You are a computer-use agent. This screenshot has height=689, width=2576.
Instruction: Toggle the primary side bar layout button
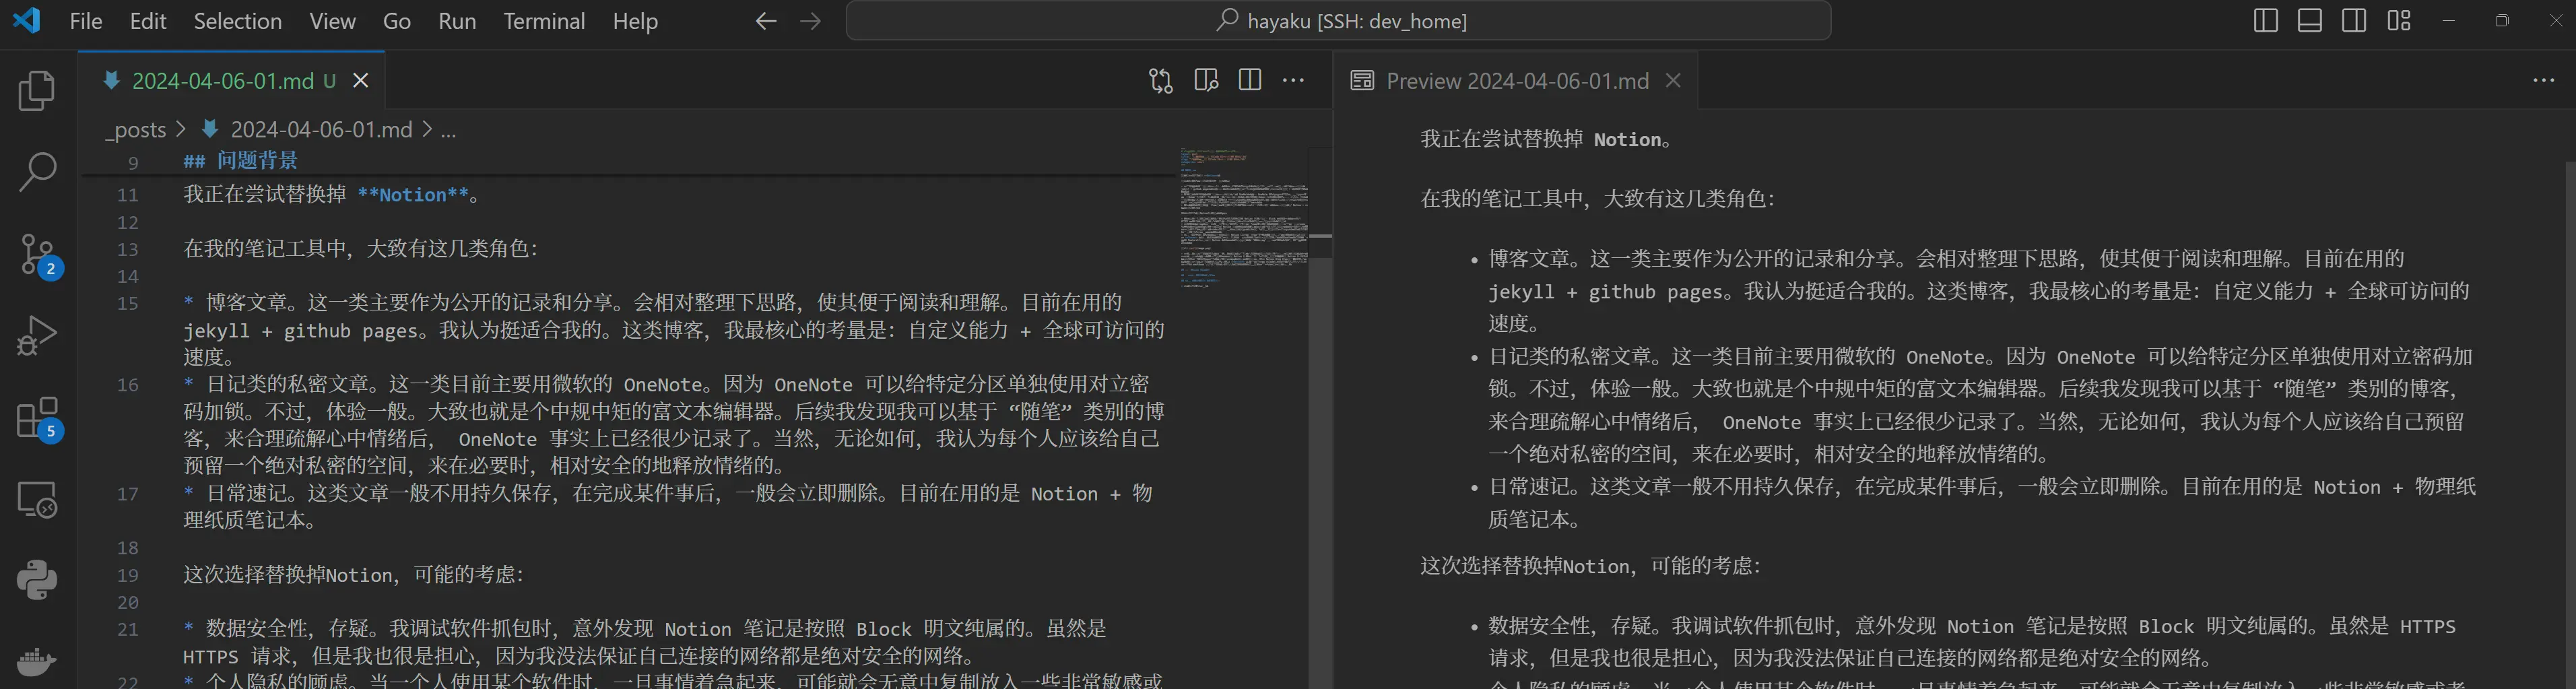[x=2266, y=21]
